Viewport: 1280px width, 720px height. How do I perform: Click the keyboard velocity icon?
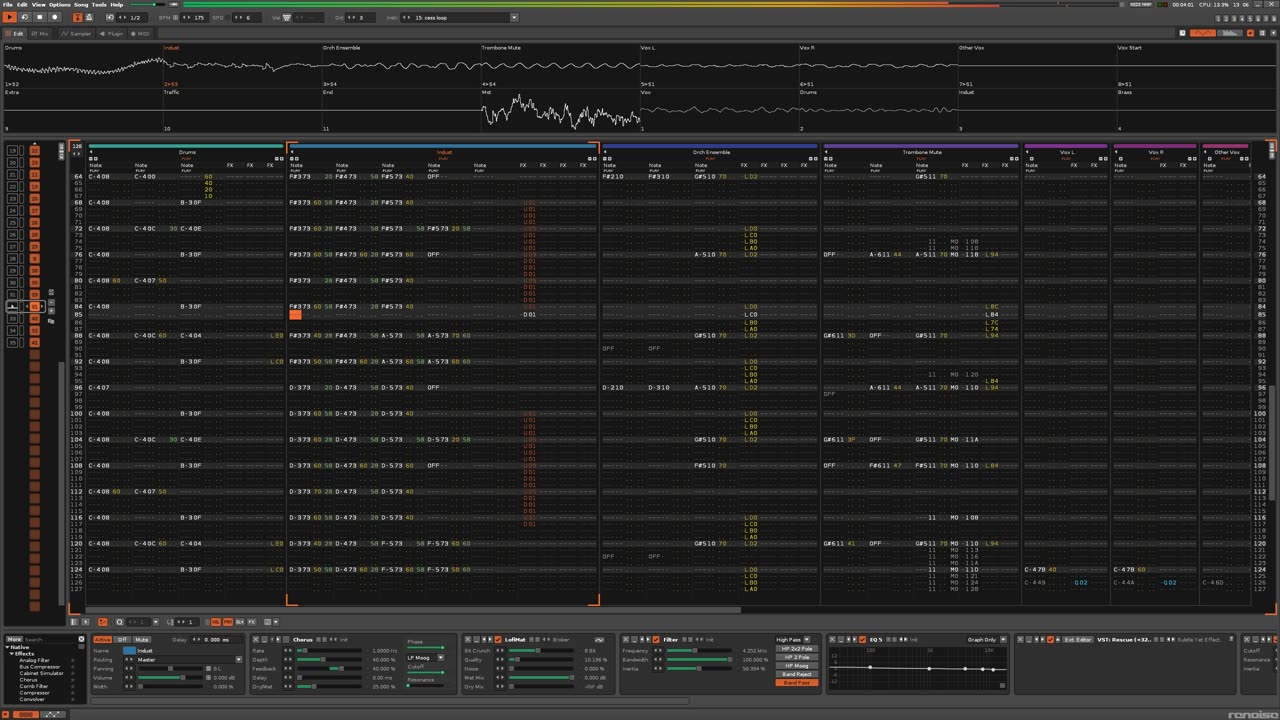287,17
